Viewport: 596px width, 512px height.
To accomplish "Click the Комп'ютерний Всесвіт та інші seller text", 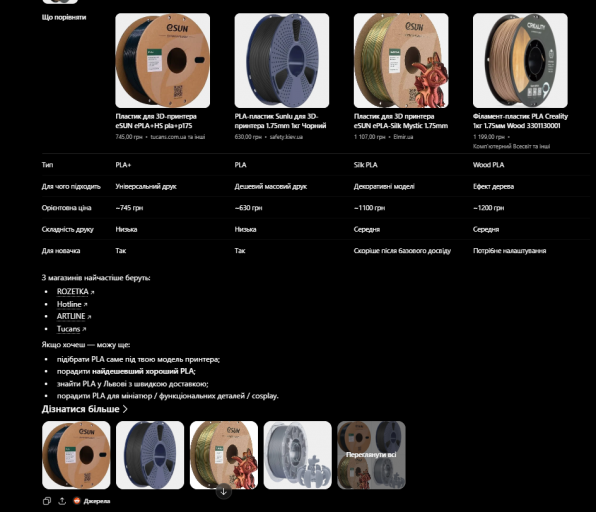I will [x=511, y=146].
